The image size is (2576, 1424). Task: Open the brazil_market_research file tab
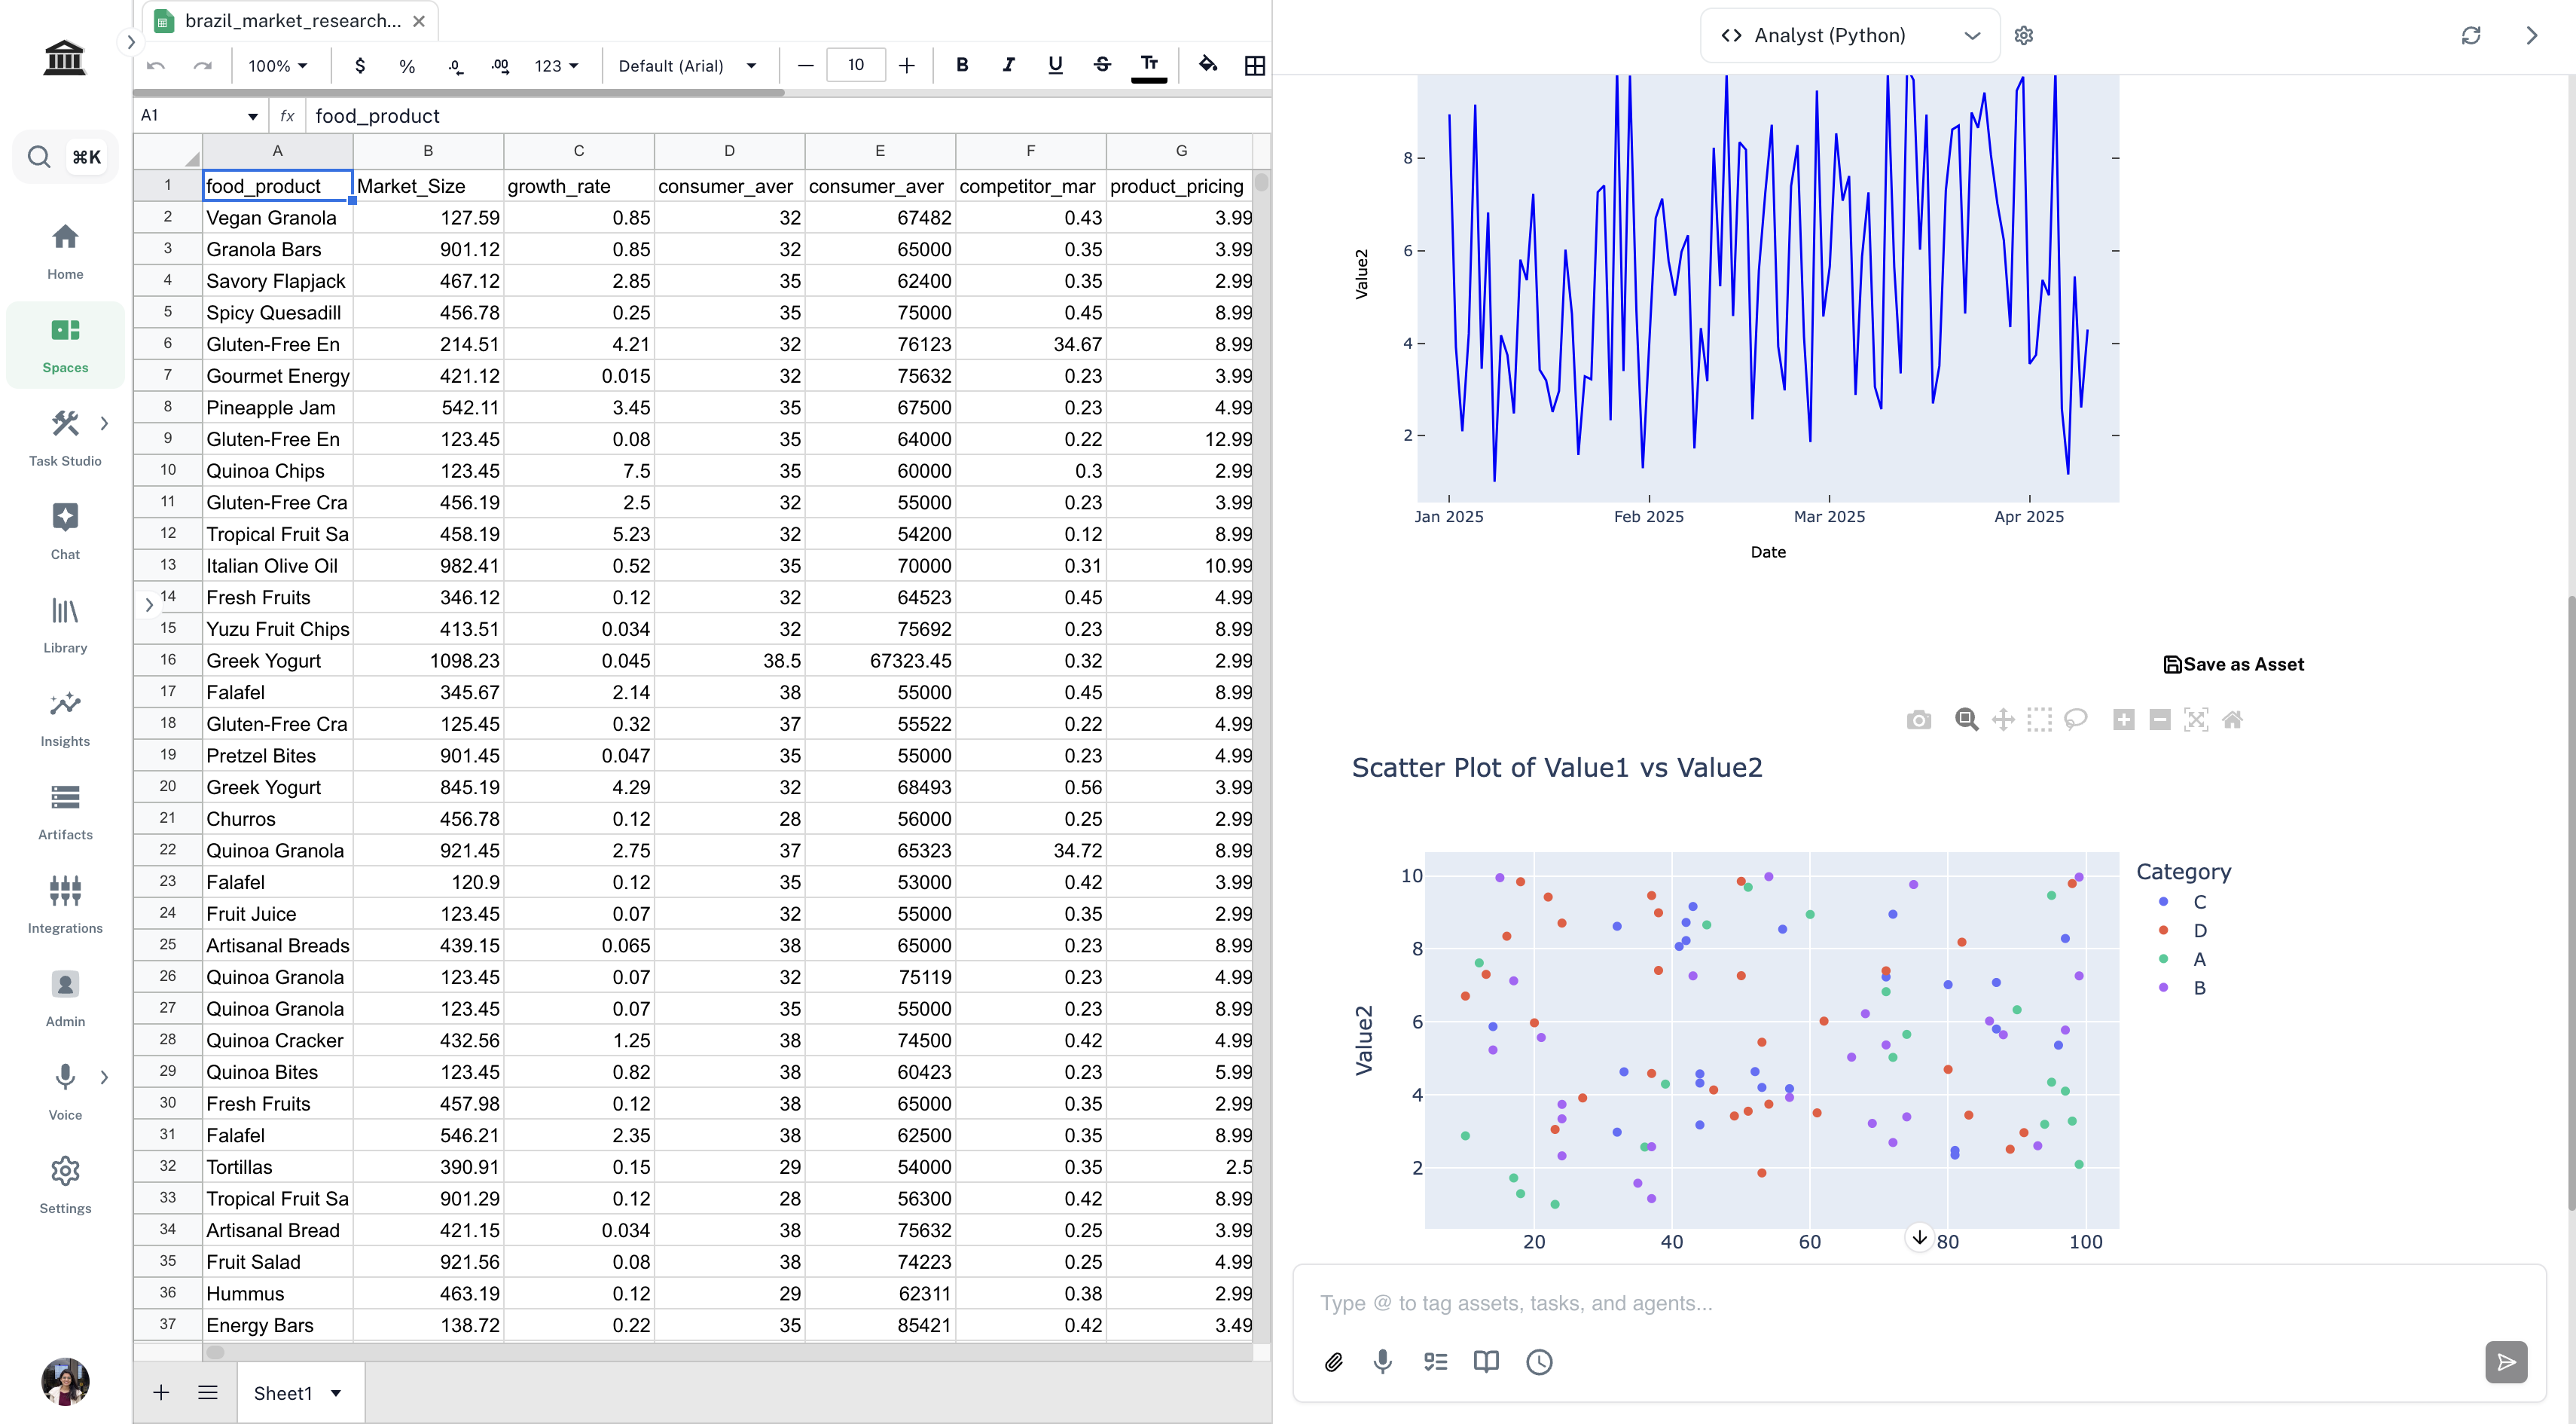click(x=292, y=21)
